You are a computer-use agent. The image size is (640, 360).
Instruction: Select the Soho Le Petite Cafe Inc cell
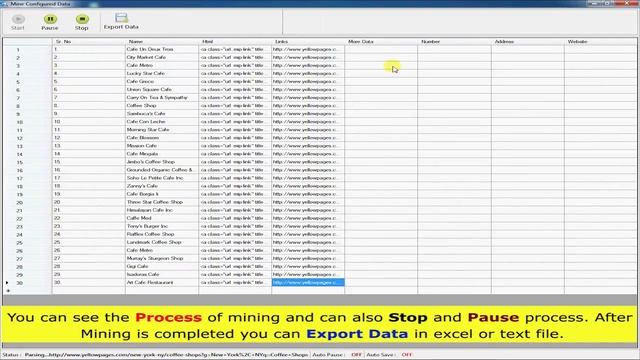click(x=162, y=178)
